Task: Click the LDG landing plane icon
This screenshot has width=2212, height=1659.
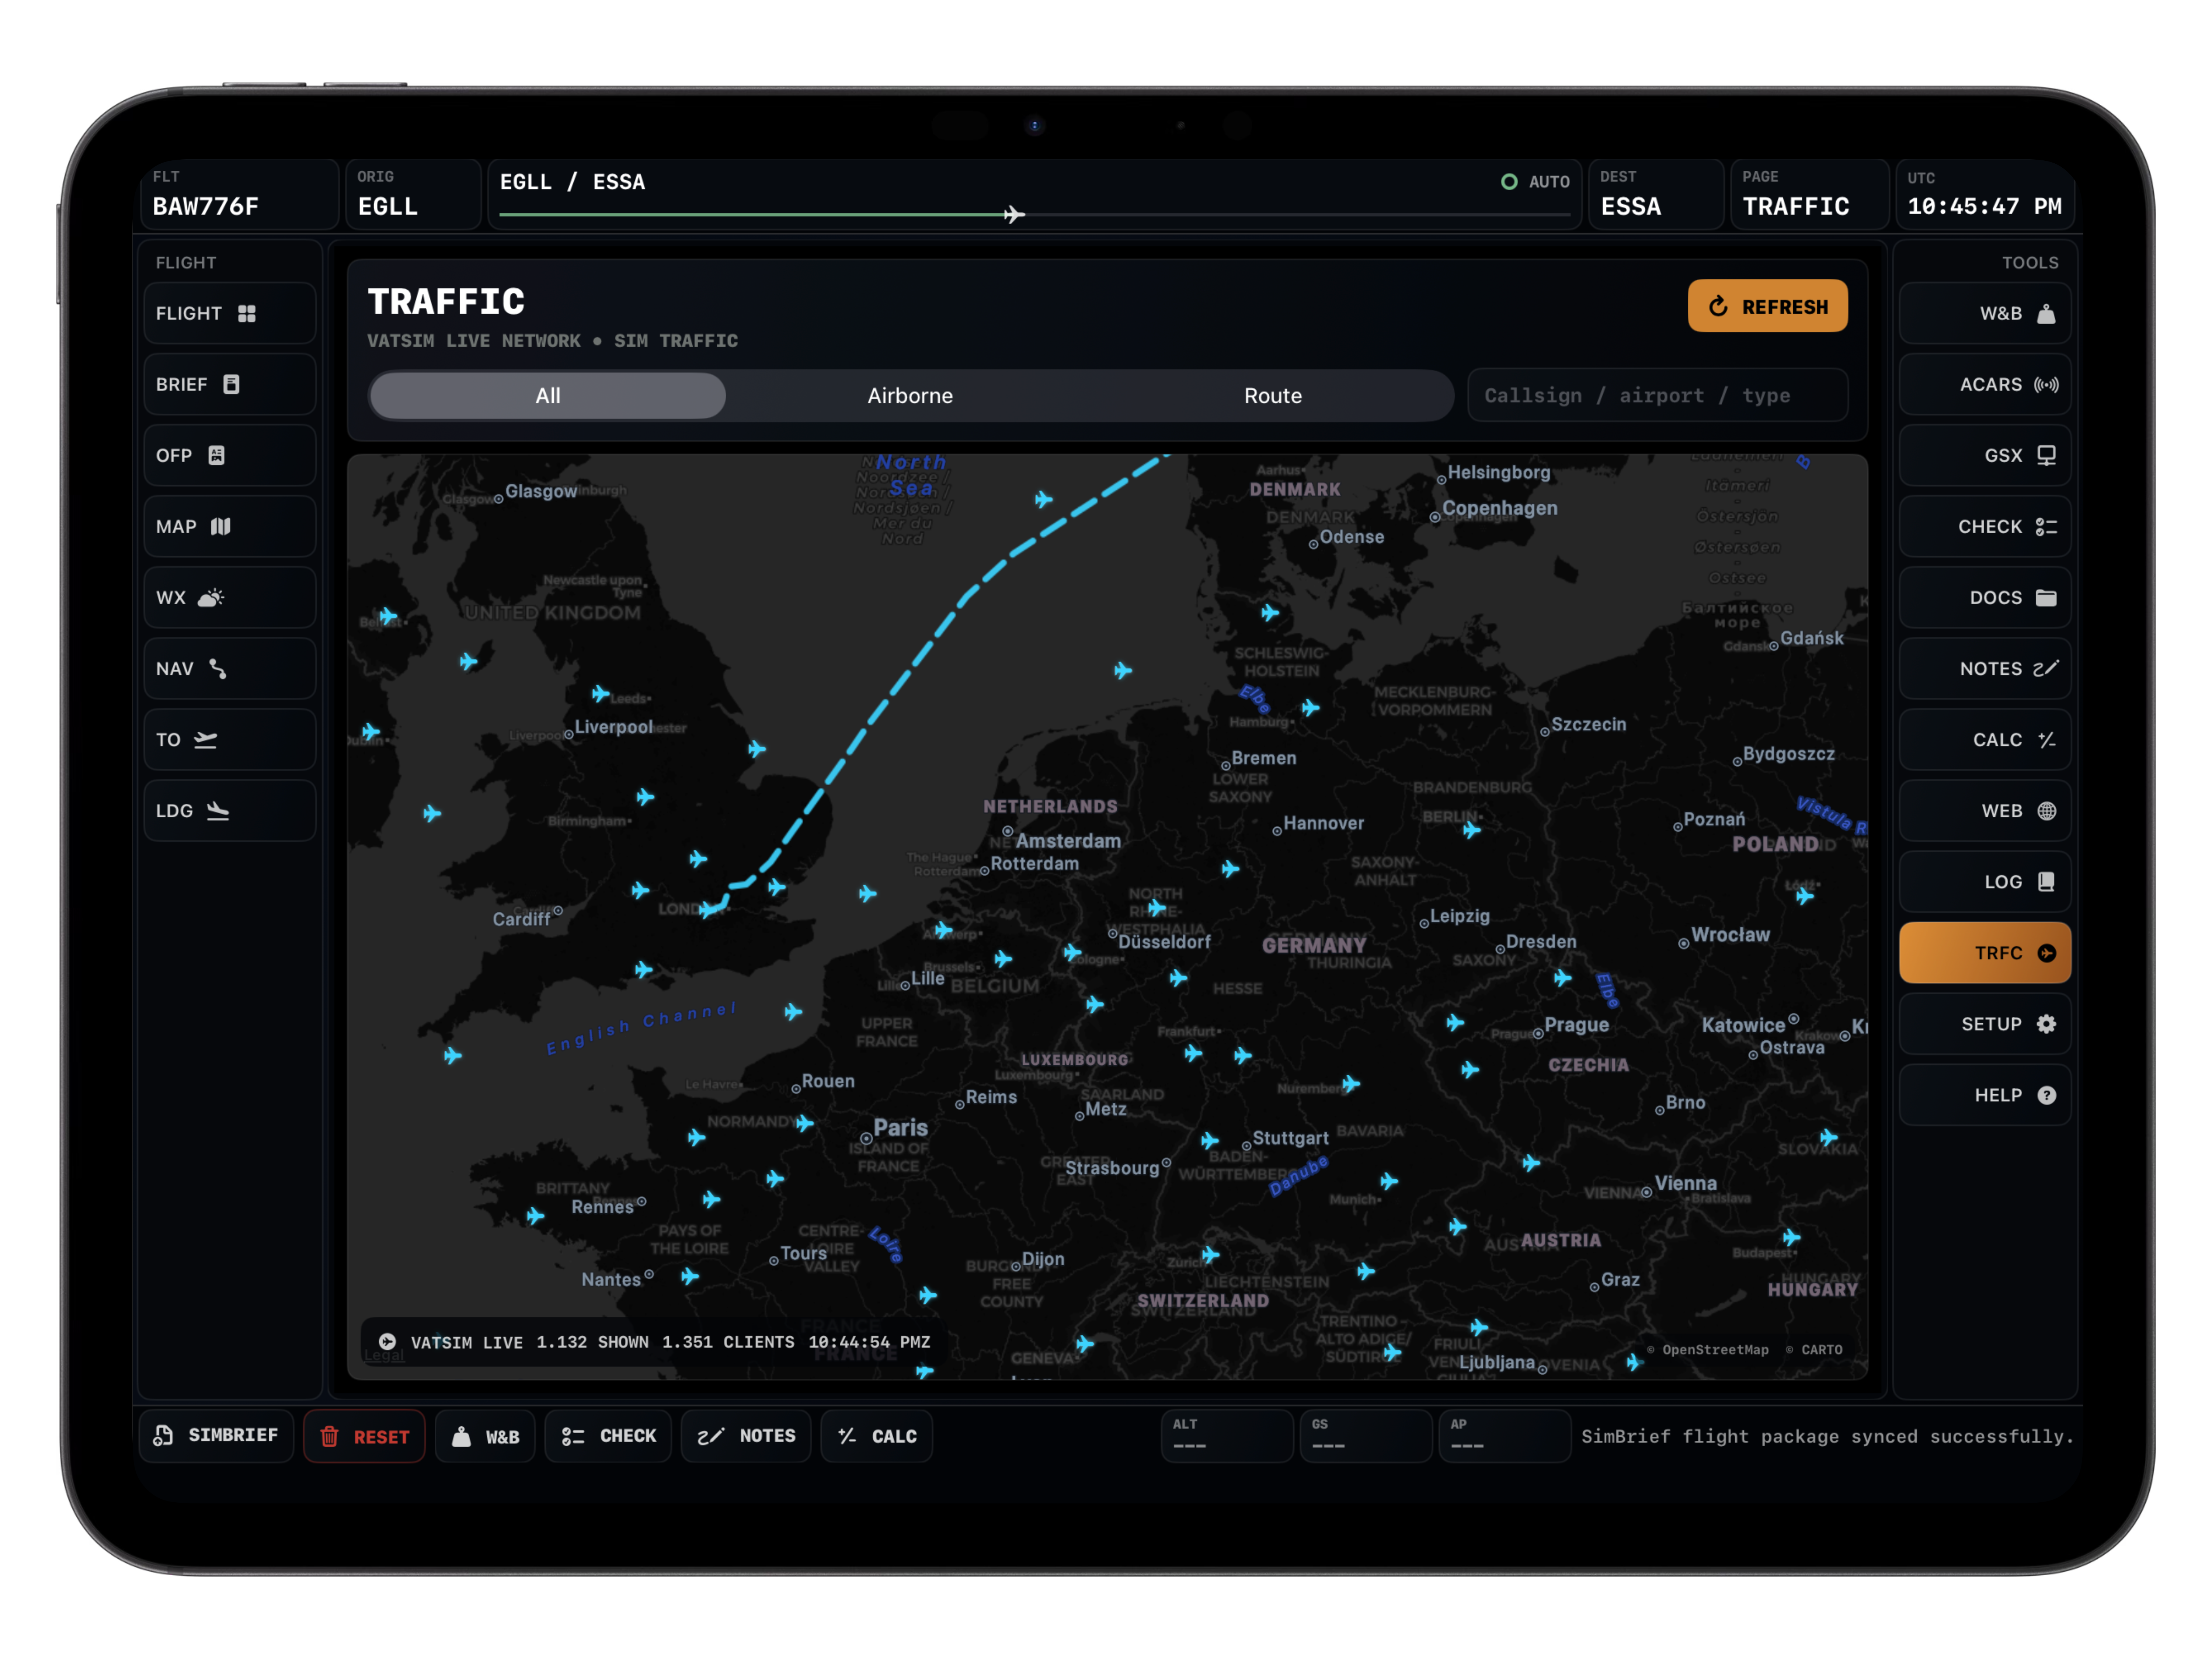Action: [218, 811]
